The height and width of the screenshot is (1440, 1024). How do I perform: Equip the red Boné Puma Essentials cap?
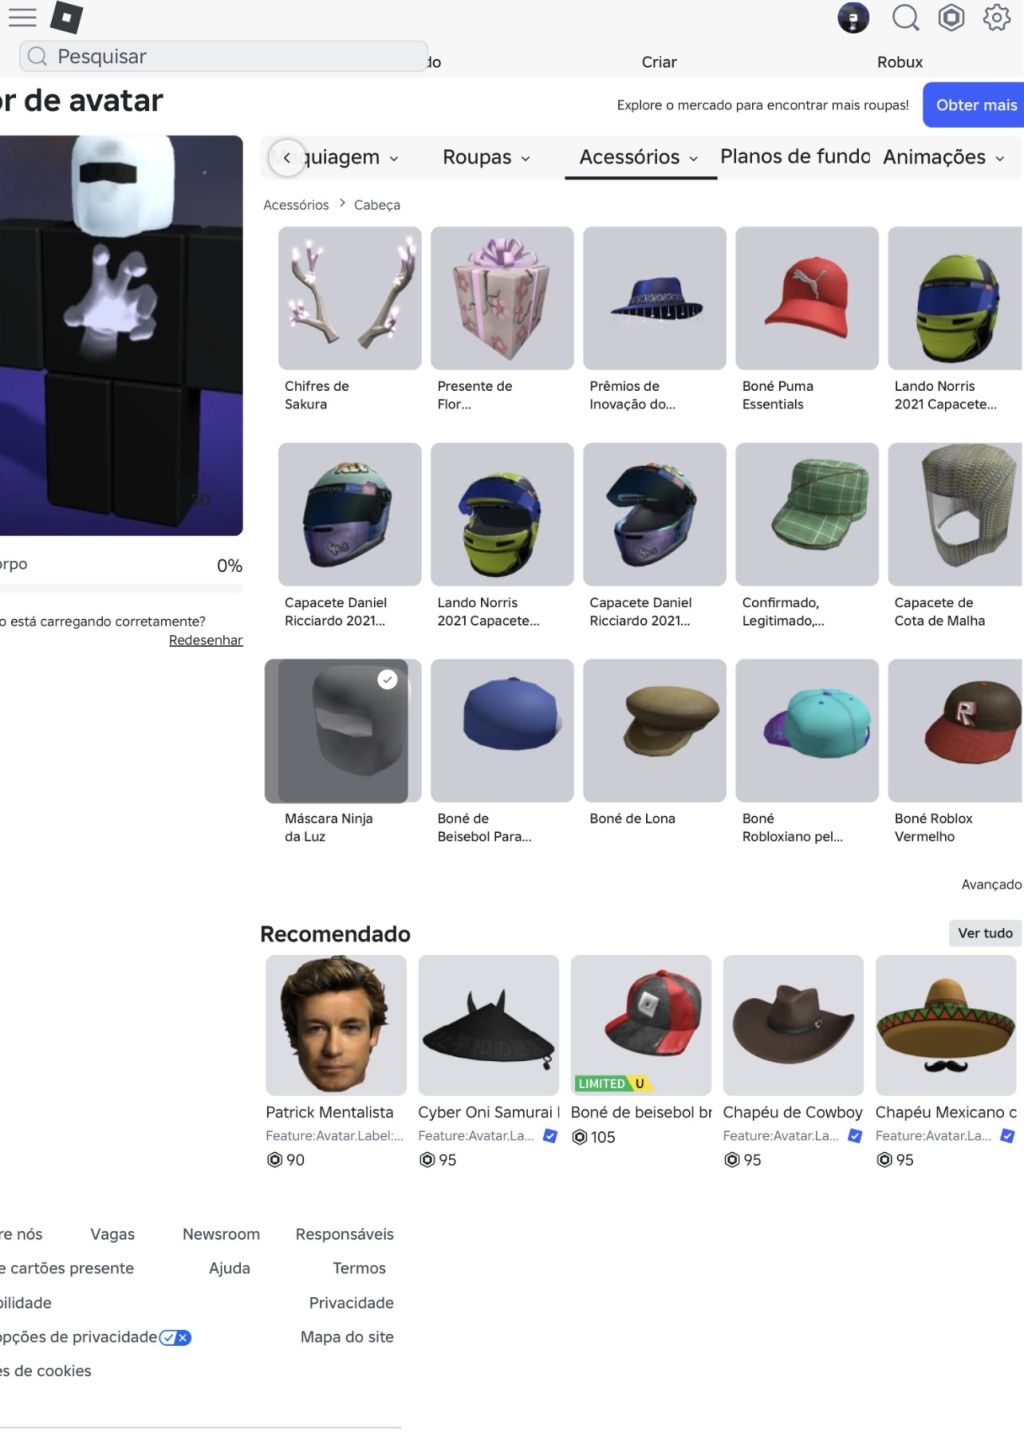point(807,298)
